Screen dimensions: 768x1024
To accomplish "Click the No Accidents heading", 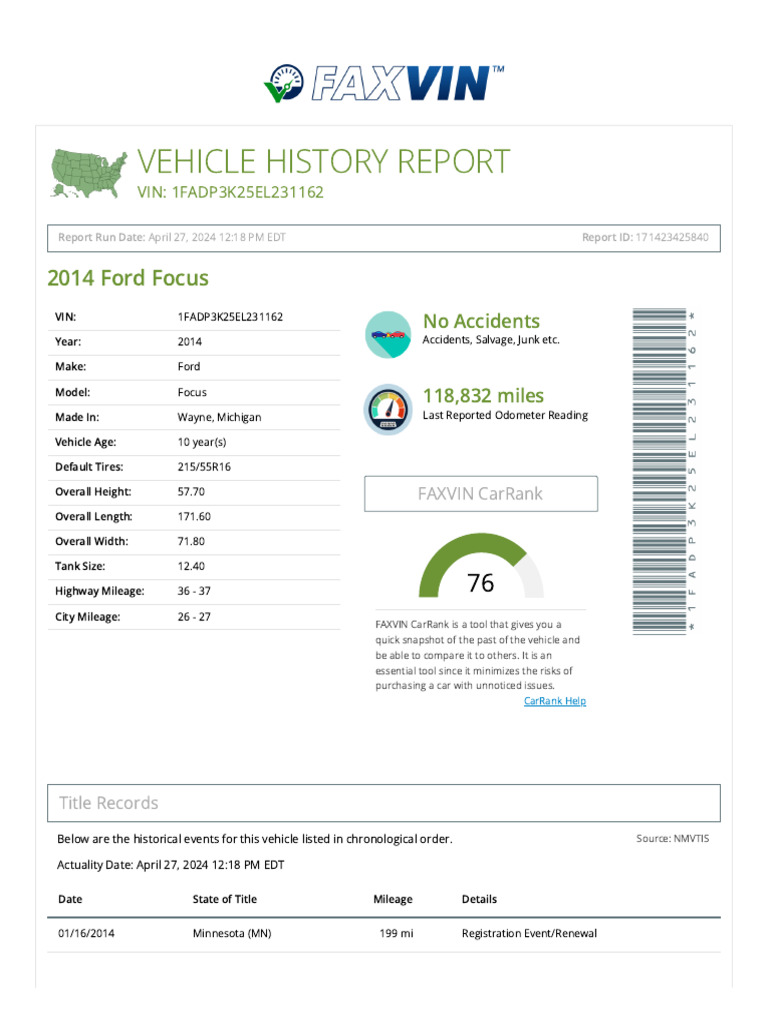I will (x=481, y=321).
